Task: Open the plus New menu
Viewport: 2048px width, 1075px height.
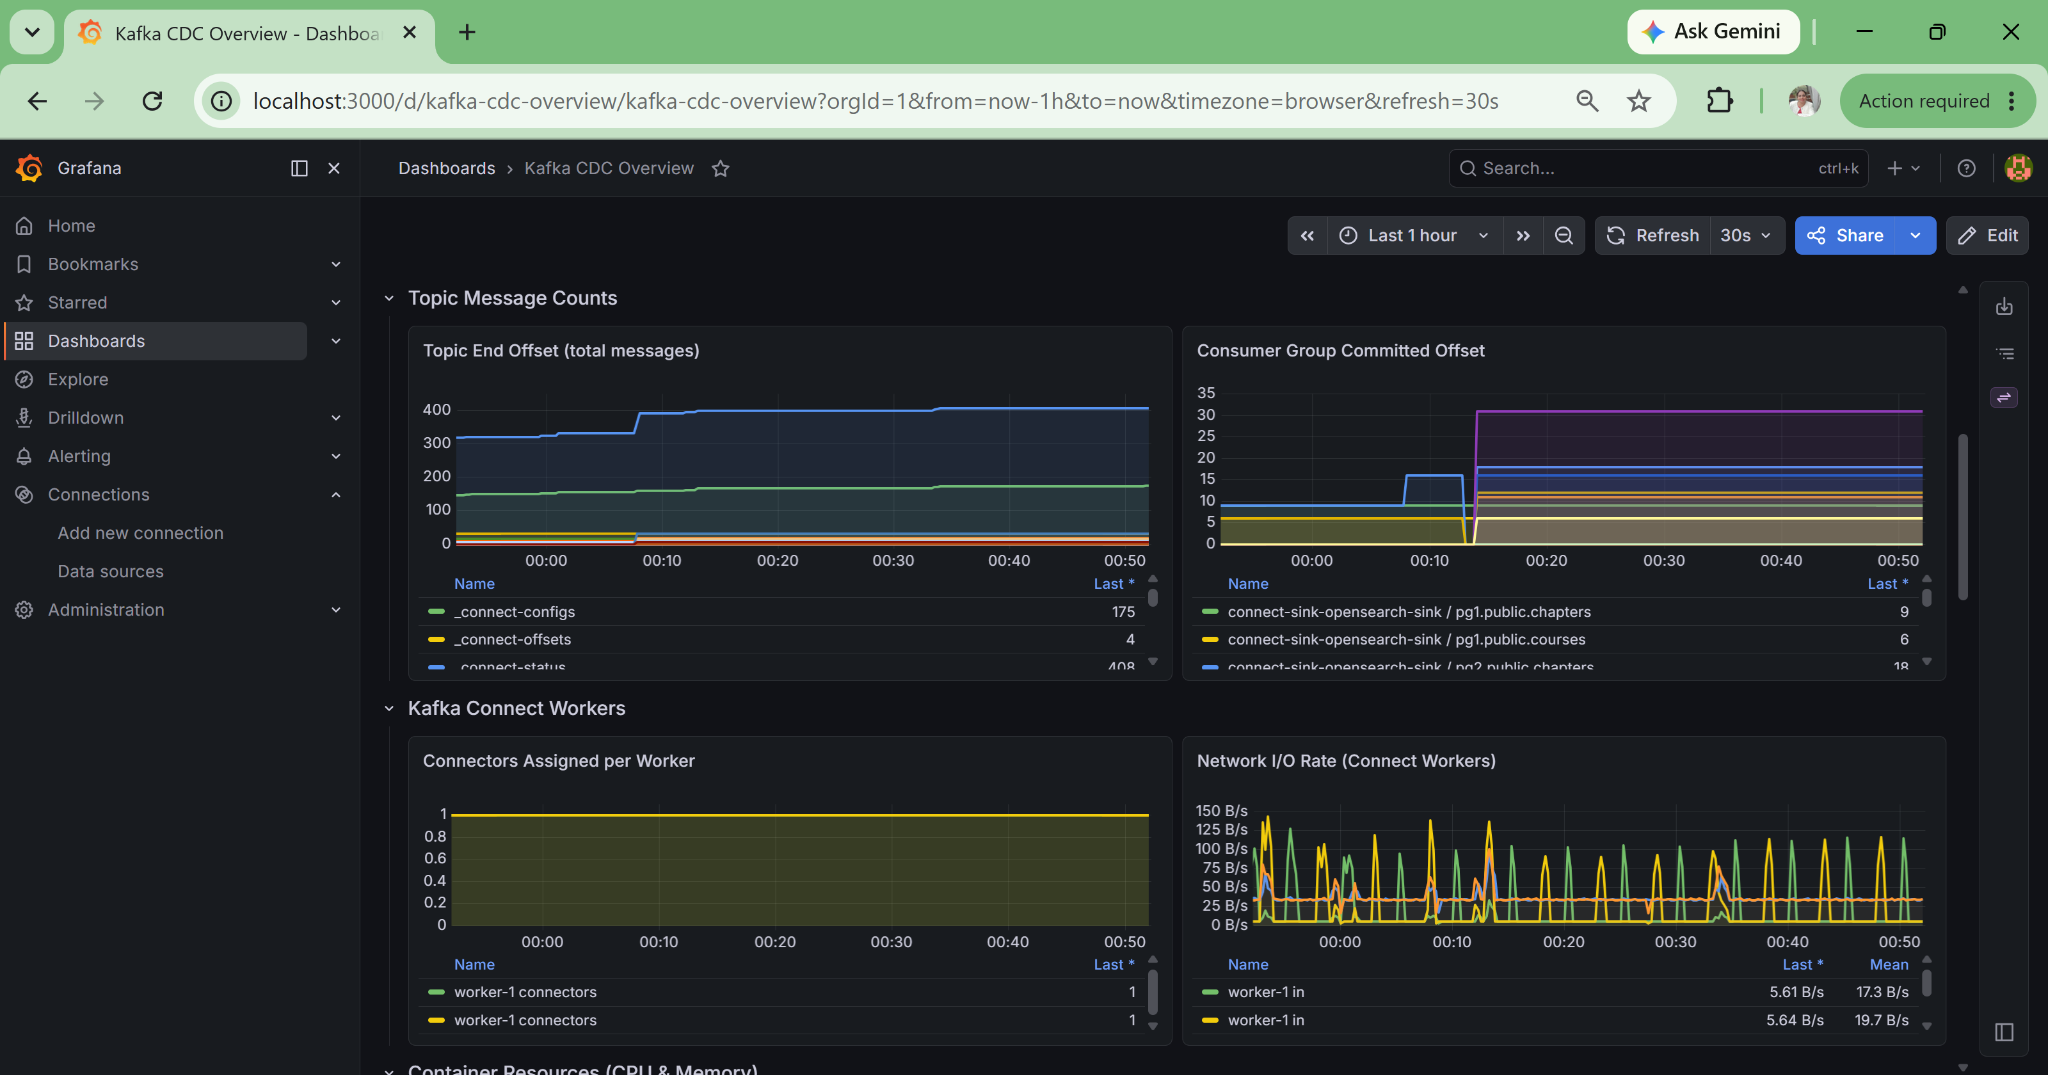Action: [1903, 168]
